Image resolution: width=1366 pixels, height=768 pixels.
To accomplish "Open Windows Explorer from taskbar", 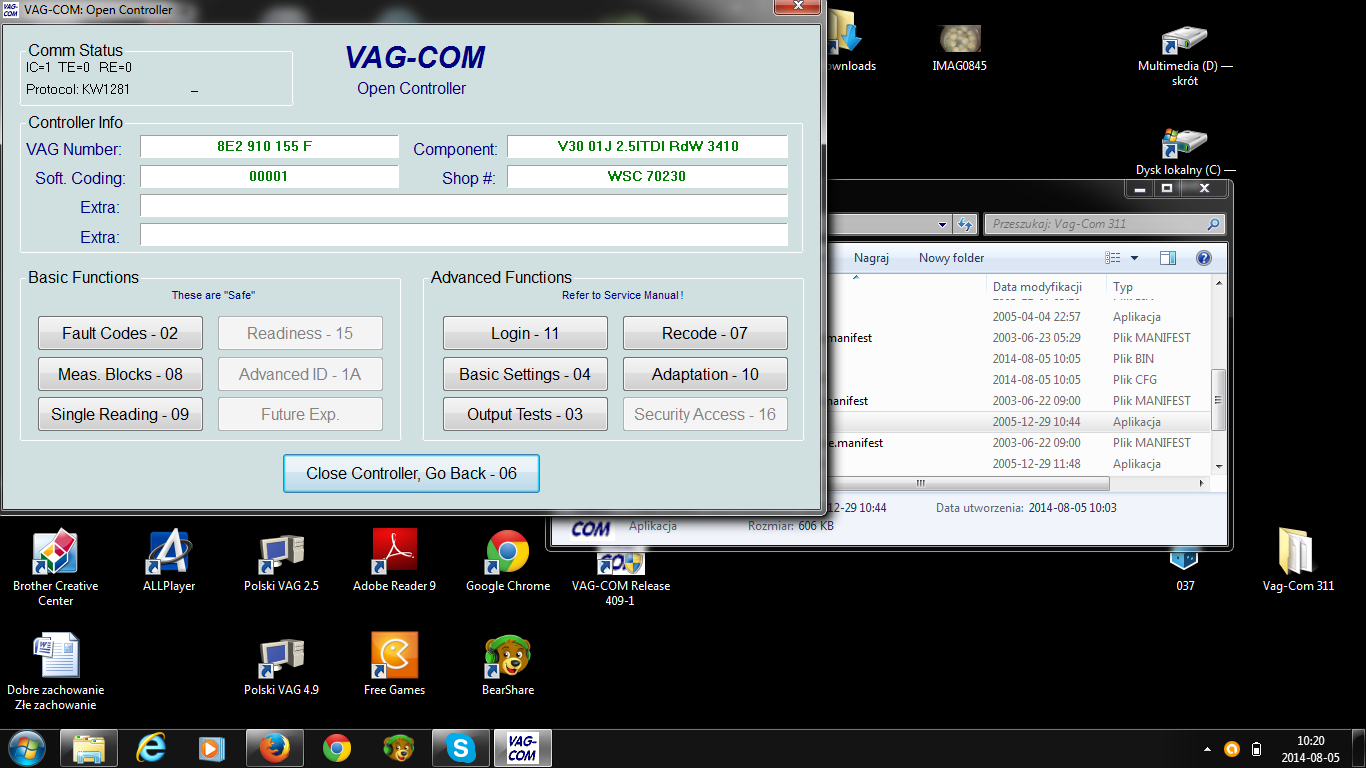I will pyautogui.click(x=89, y=748).
